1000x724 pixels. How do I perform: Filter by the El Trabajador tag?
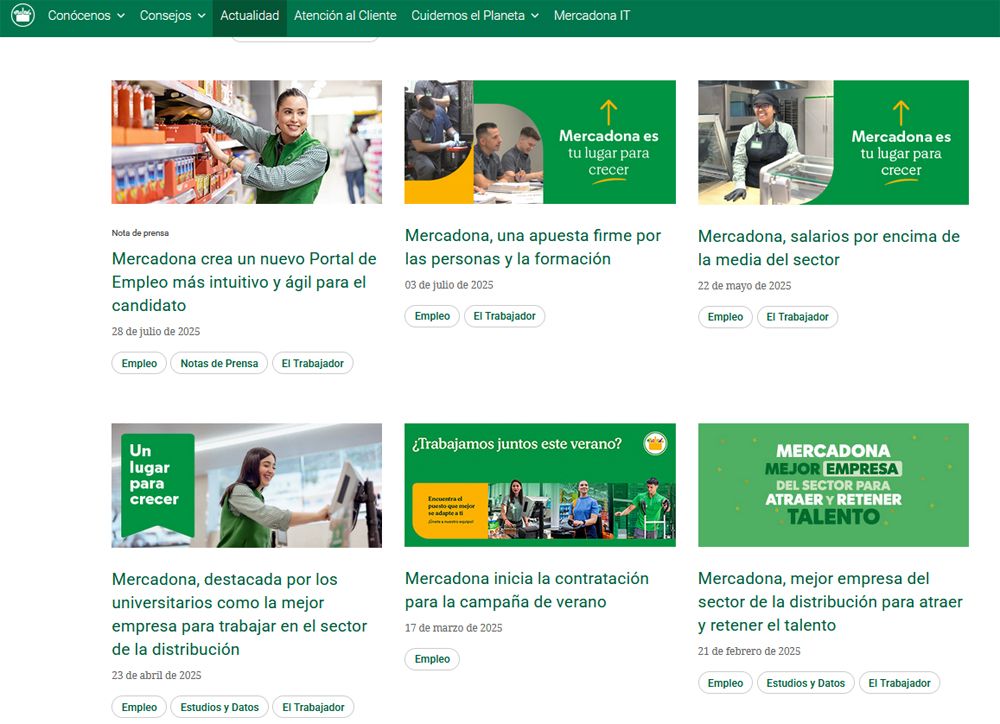pyautogui.click(x=313, y=363)
